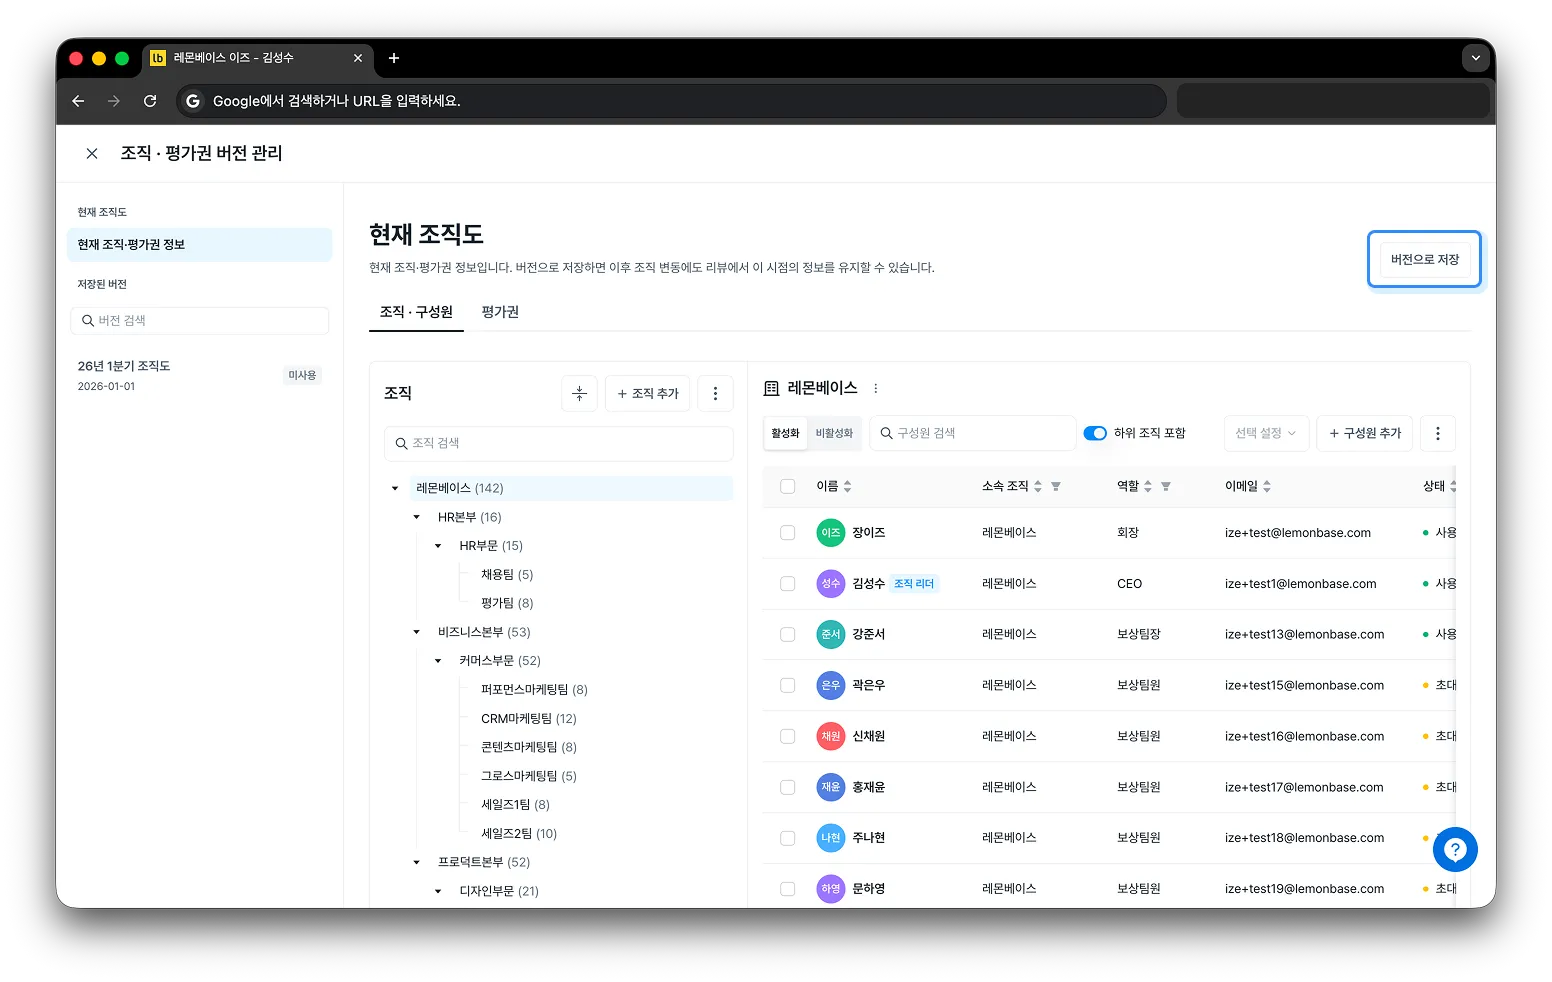This screenshot has height=982, width=1552.
Task: Open the 조직 panel more options menu
Action: [x=715, y=394]
